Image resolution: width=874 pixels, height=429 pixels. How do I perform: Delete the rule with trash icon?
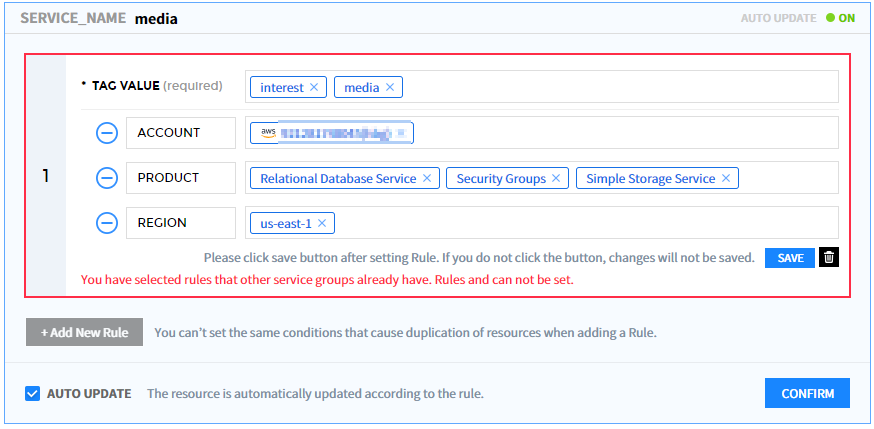pos(828,258)
